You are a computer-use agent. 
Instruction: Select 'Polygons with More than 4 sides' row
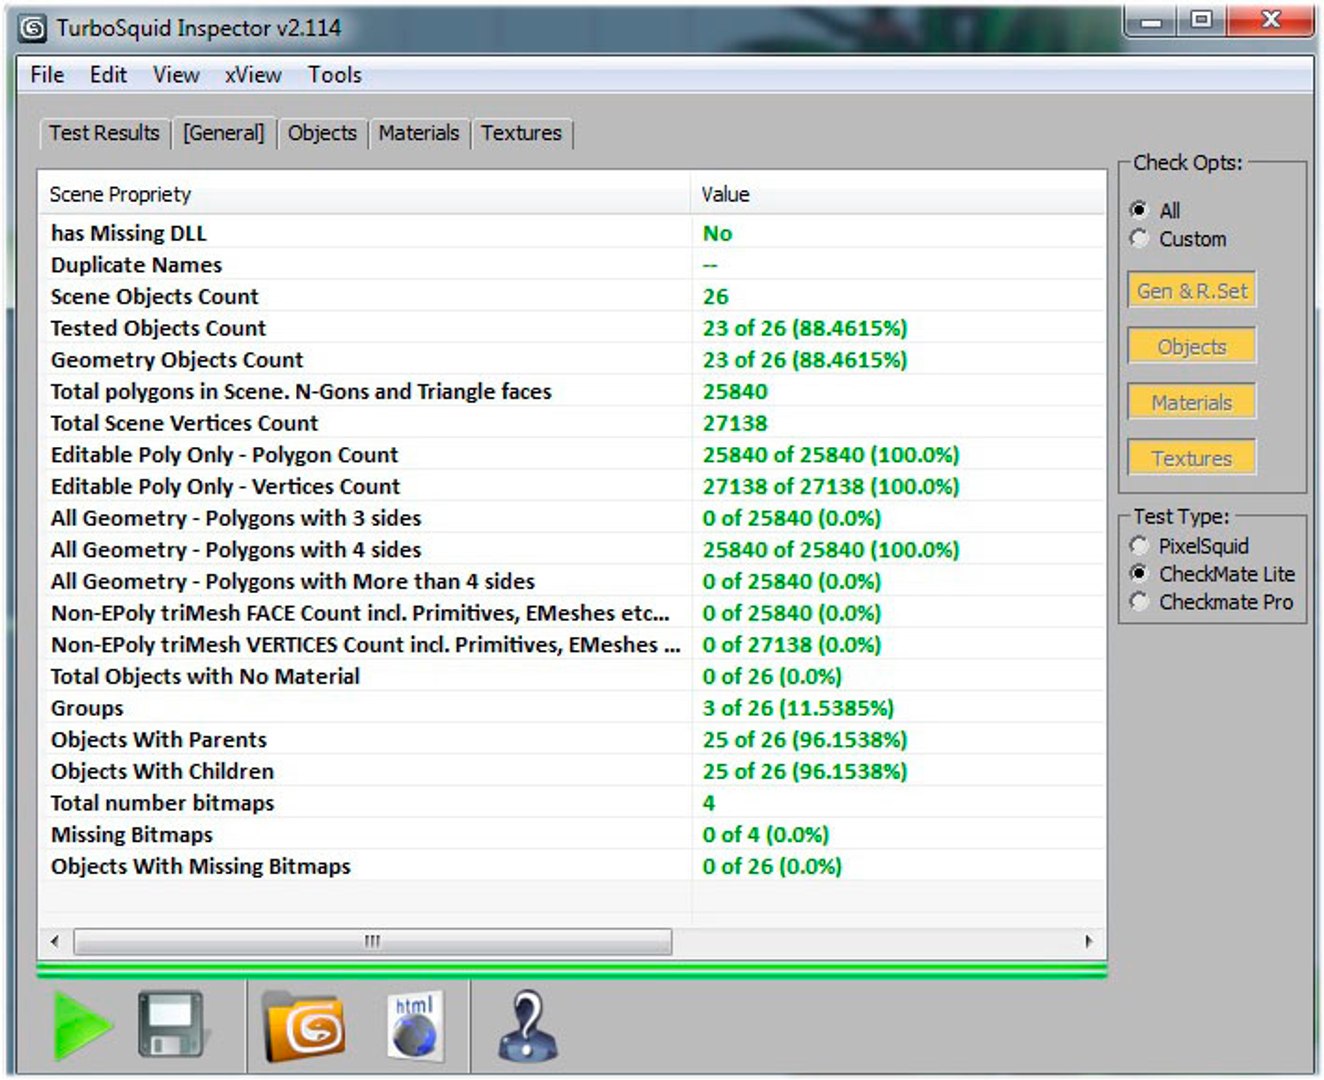coord(572,582)
